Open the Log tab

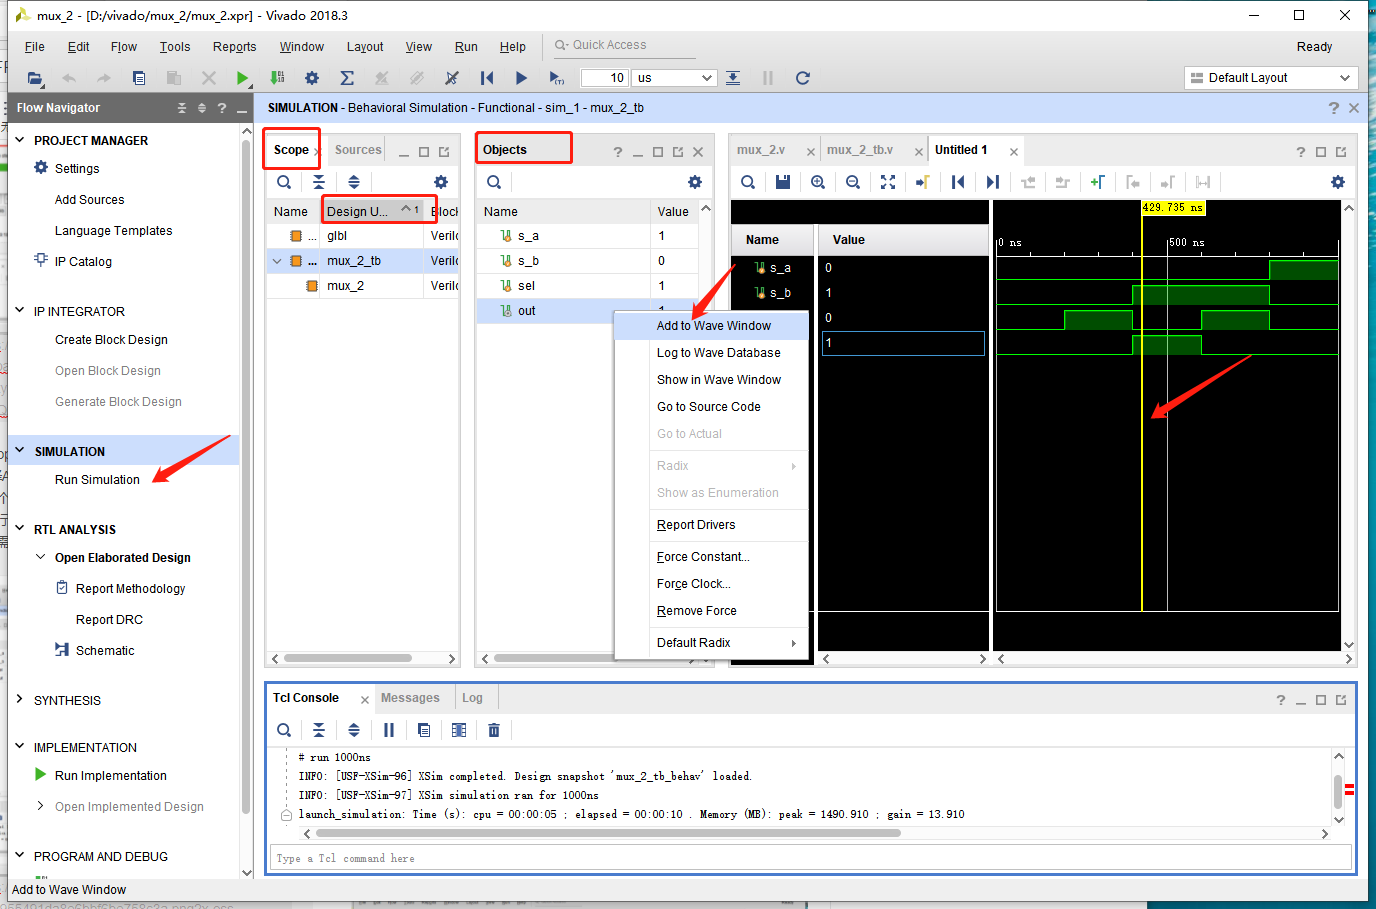click(472, 698)
